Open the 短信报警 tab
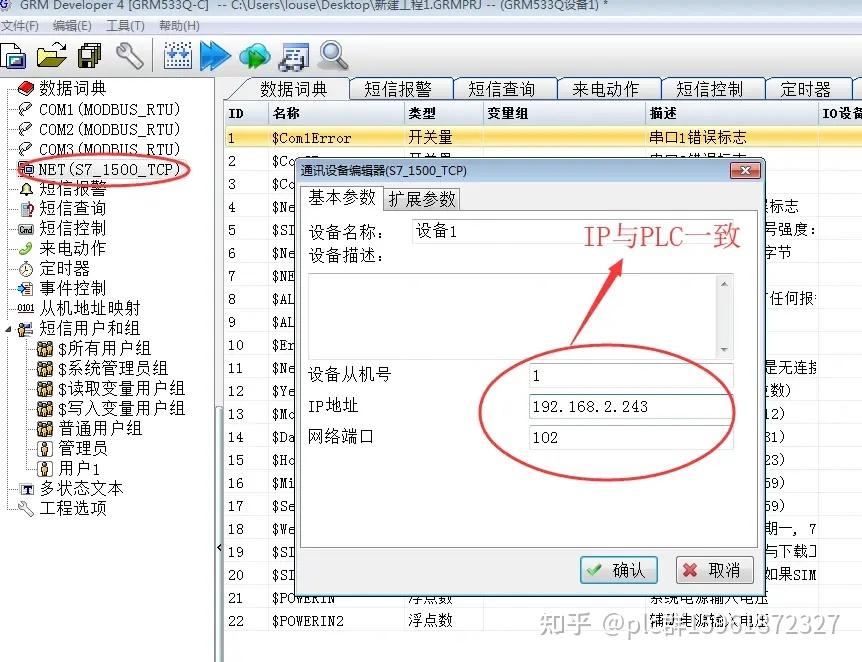 point(400,88)
